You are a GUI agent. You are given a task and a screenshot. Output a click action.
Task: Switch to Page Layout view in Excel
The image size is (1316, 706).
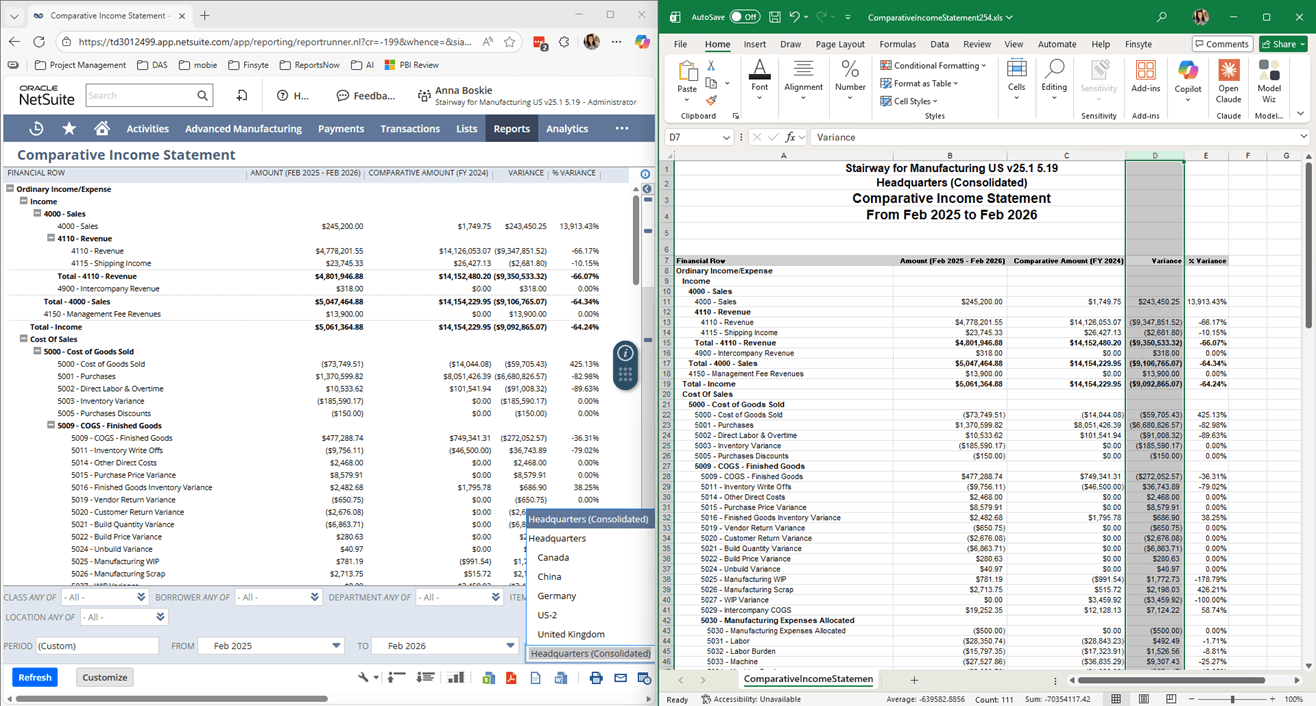1142,699
